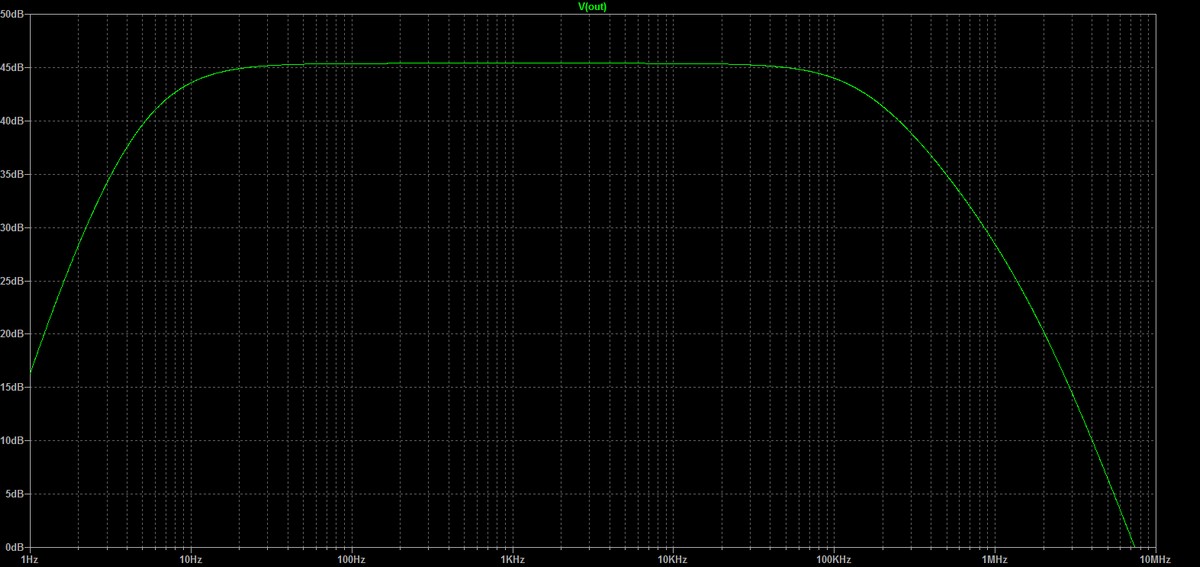Click the 1KHz frequency axis label
Image resolution: width=1200 pixels, height=567 pixels.
click(512, 560)
